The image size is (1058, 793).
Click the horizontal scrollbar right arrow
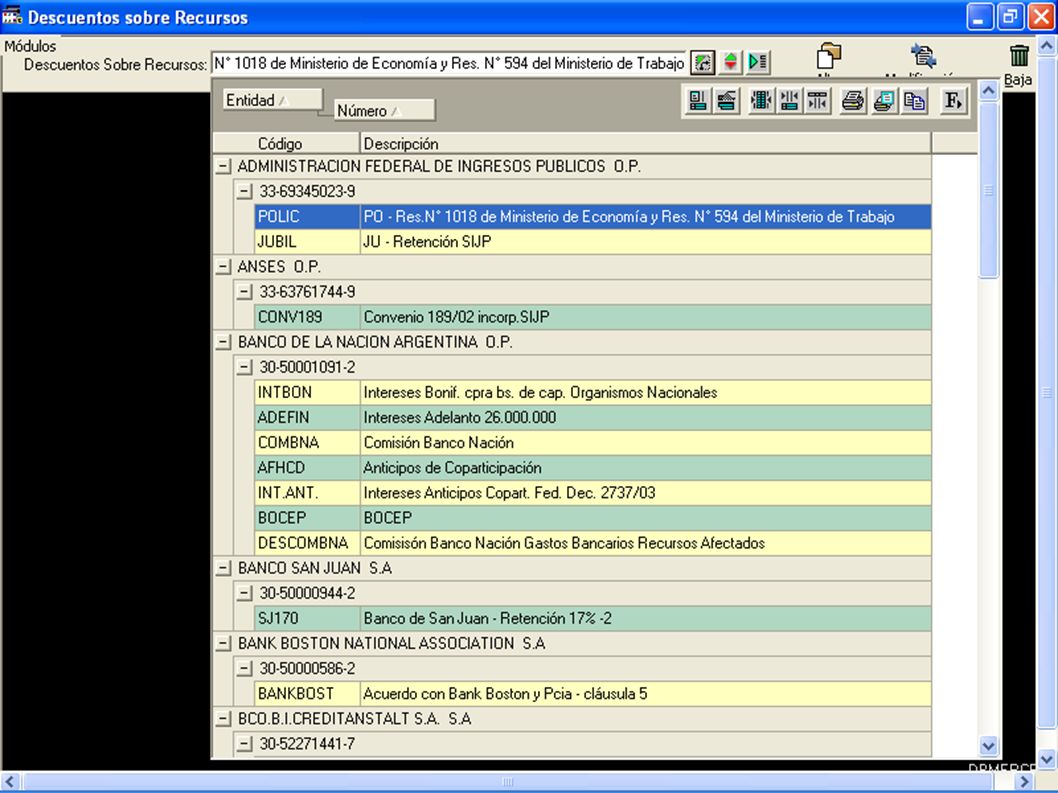pos(1026,782)
